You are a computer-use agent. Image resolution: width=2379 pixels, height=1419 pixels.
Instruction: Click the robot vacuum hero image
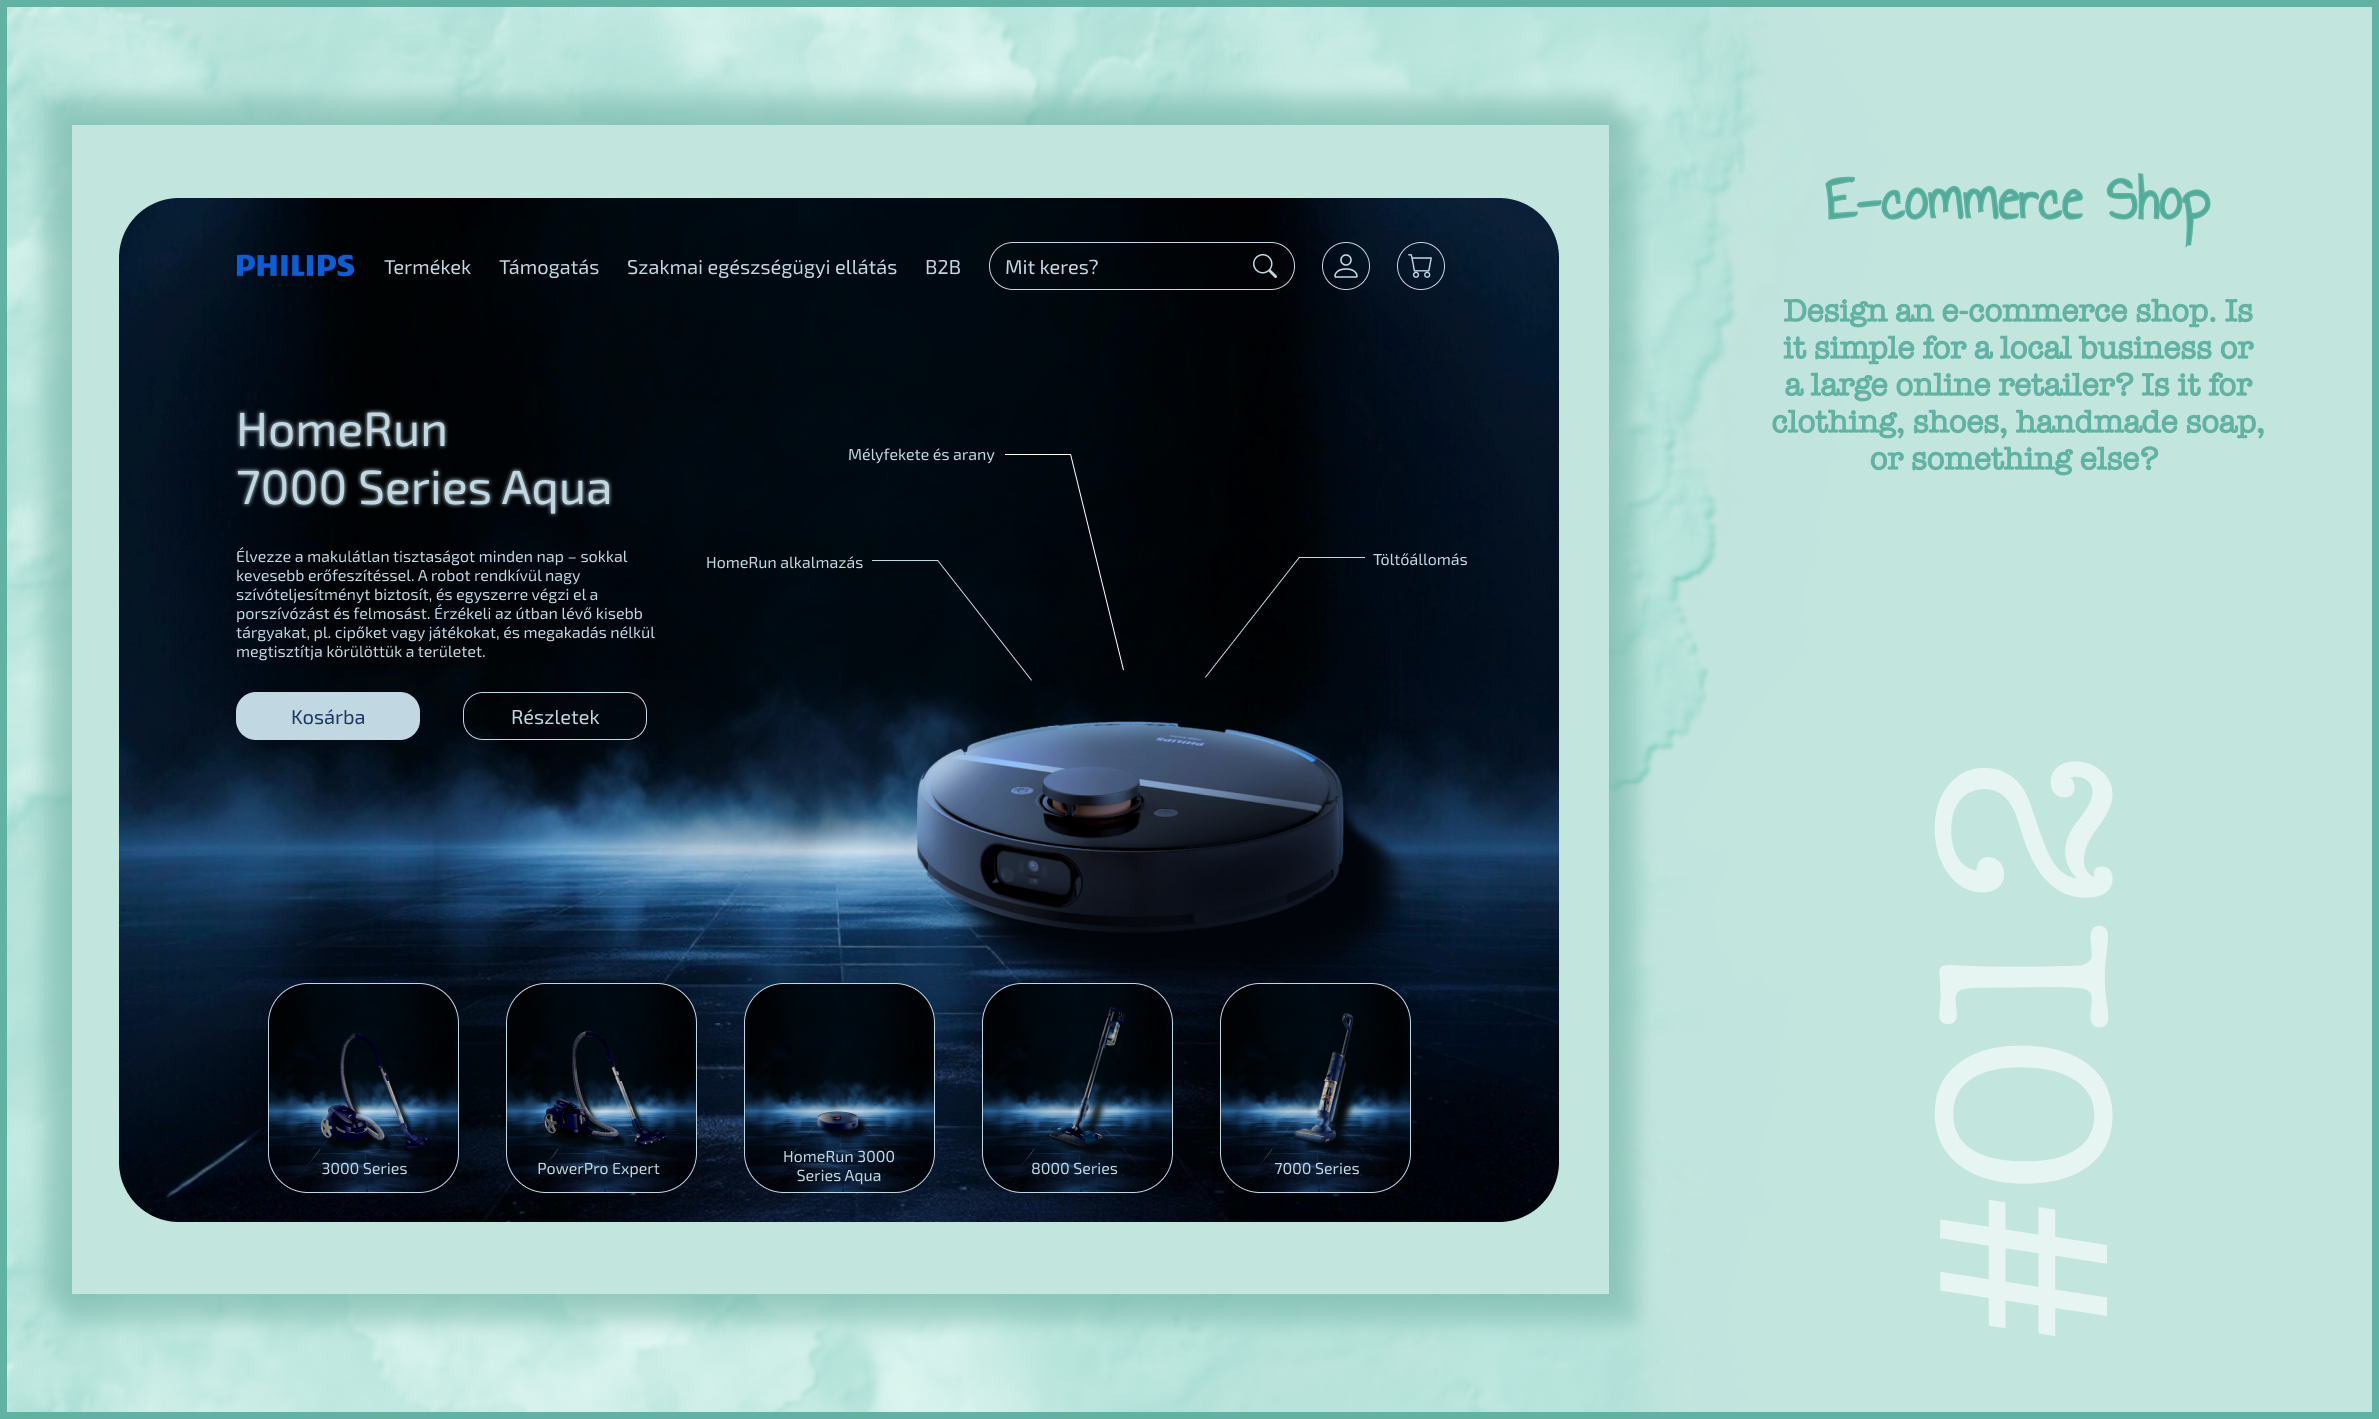pyautogui.click(x=1130, y=825)
